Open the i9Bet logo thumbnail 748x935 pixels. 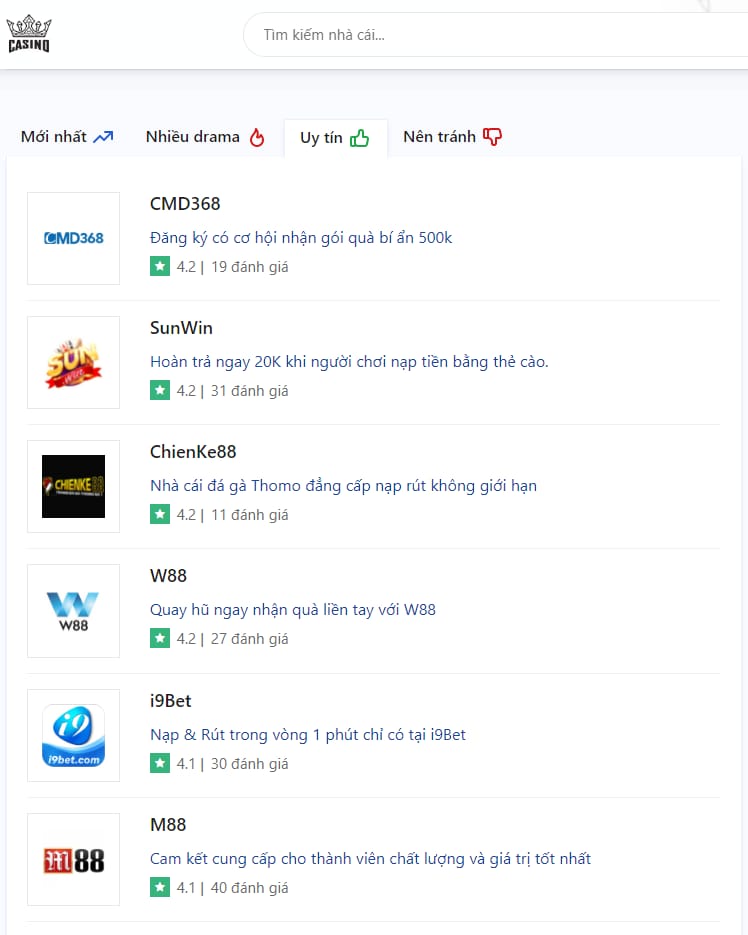point(73,735)
